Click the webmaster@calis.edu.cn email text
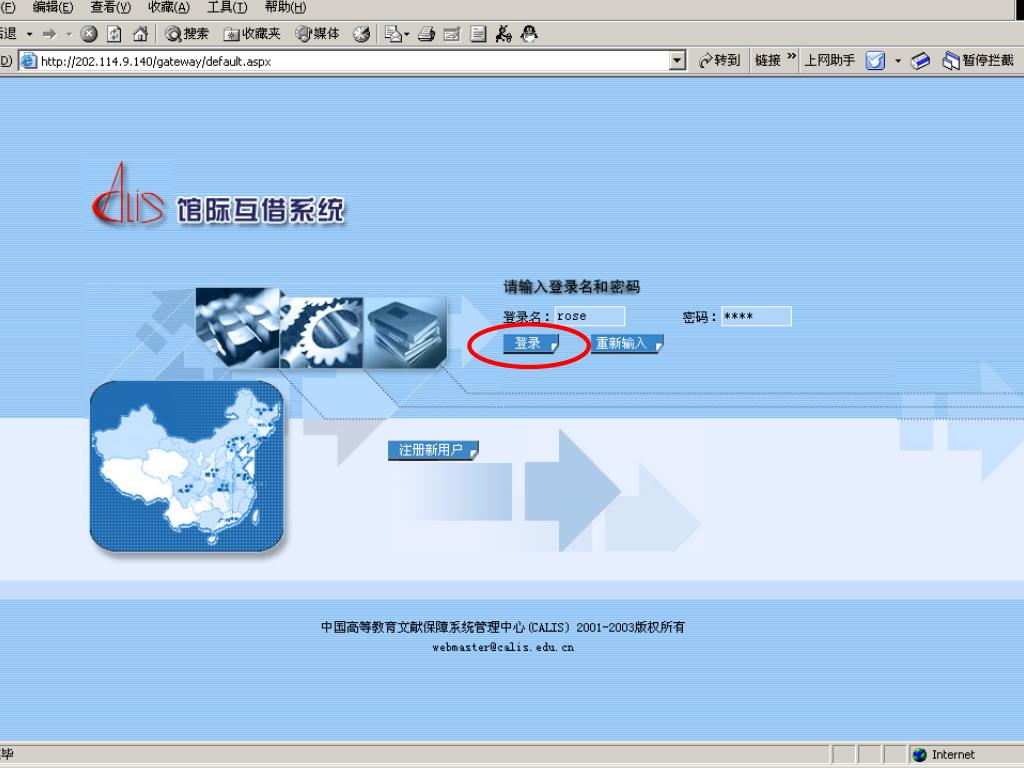1024x768 pixels. (x=503, y=647)
